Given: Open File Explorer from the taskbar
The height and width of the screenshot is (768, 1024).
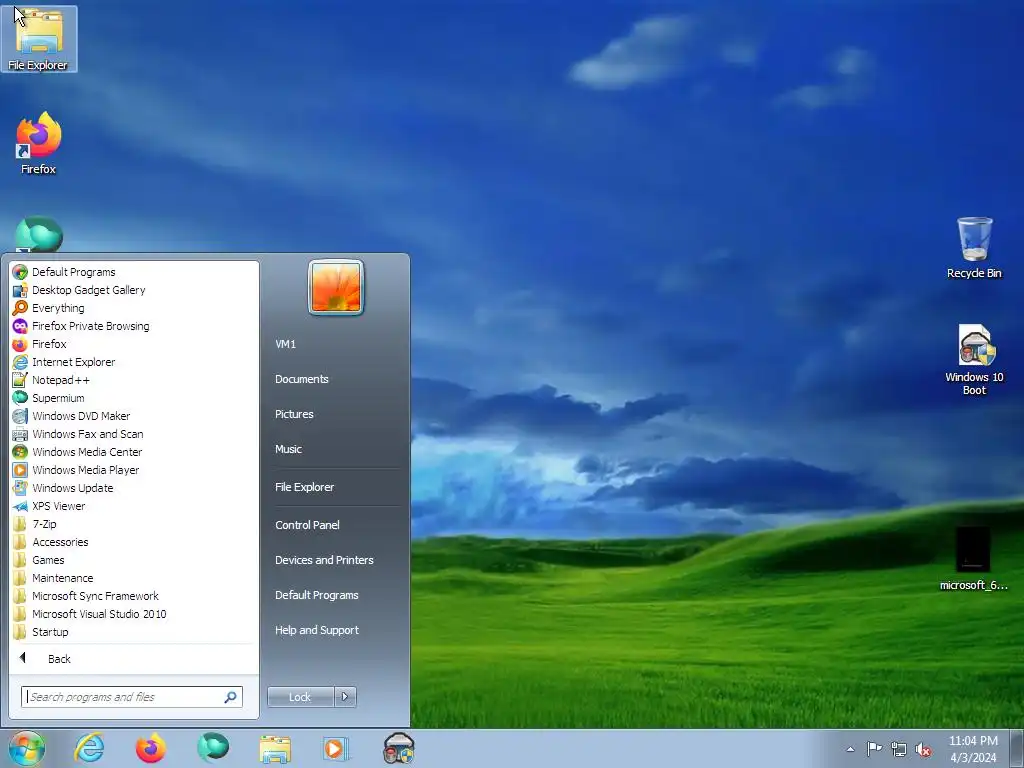Looking at the screenshot, I should pyautogui.click(x=275, y=748).
